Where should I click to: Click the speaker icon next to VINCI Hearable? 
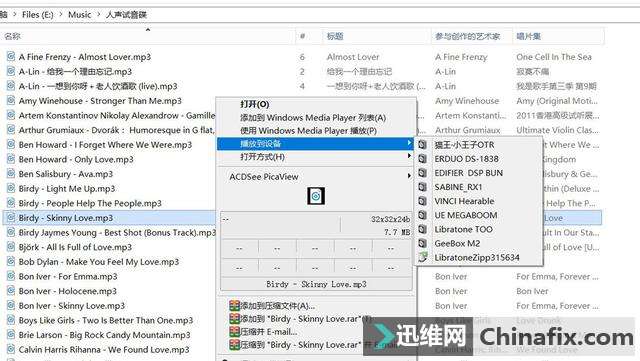[x=423, y=201]
